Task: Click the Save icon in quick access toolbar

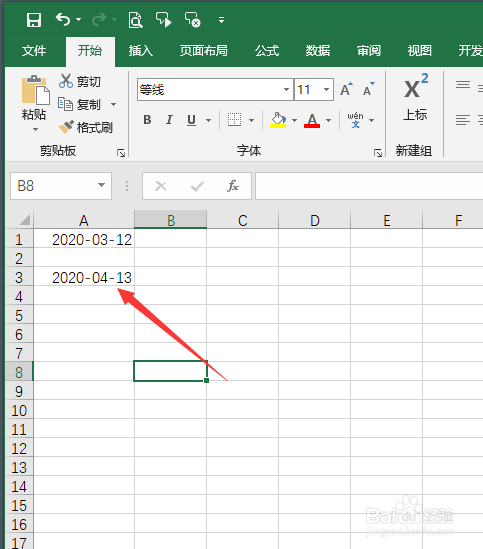Action: pos(34,20)
